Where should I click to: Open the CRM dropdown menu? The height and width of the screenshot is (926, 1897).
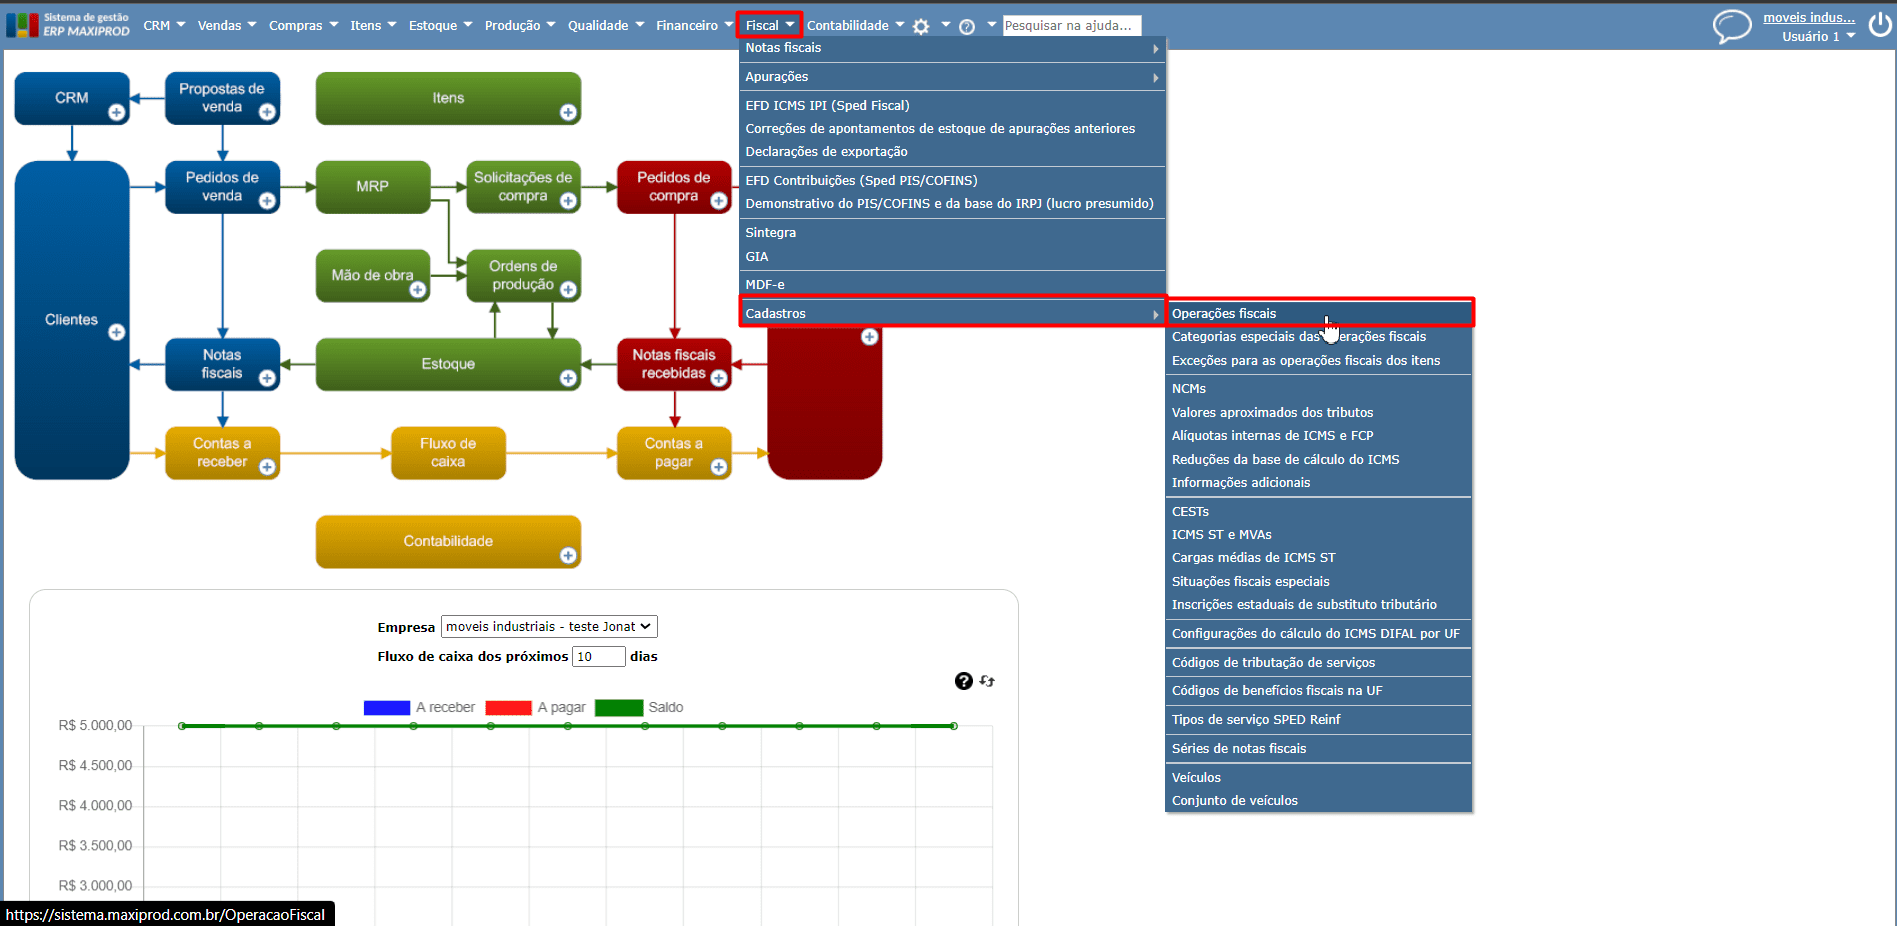(164, 25)
